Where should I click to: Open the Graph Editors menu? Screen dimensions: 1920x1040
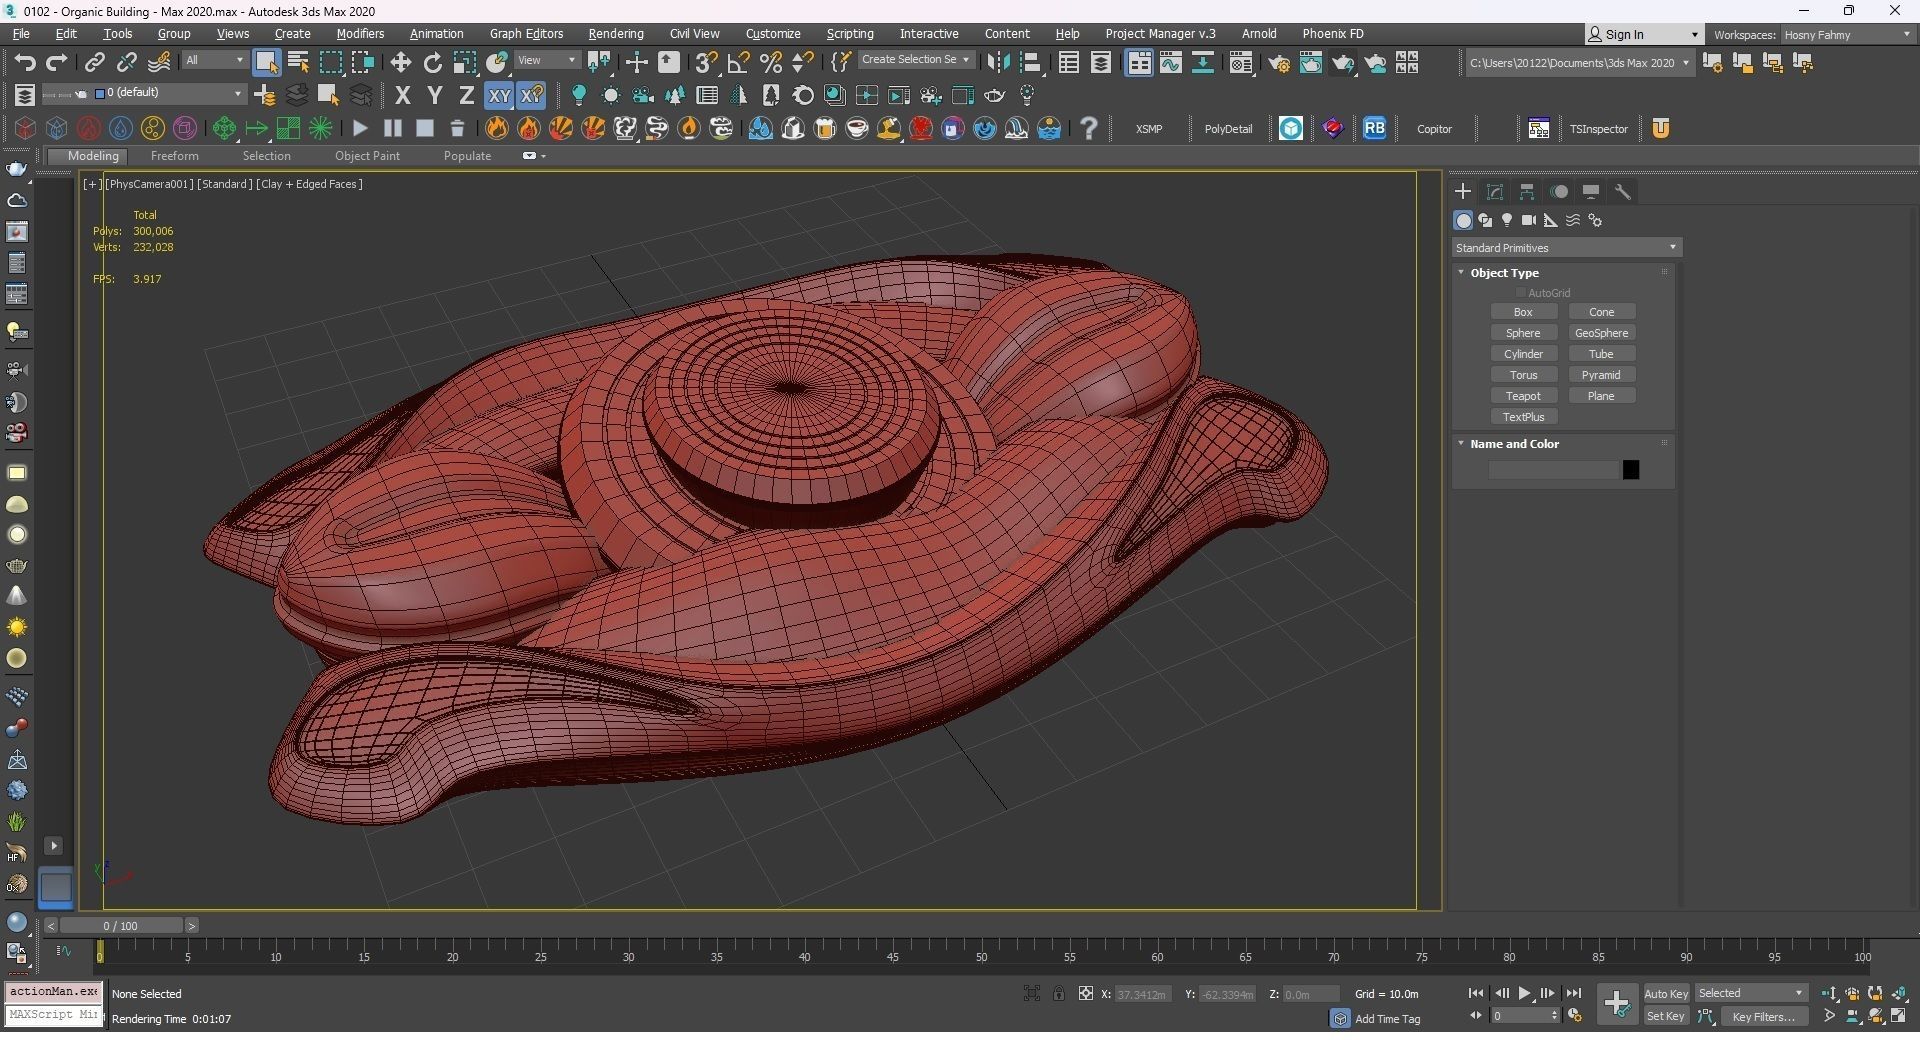pos(526,33)
